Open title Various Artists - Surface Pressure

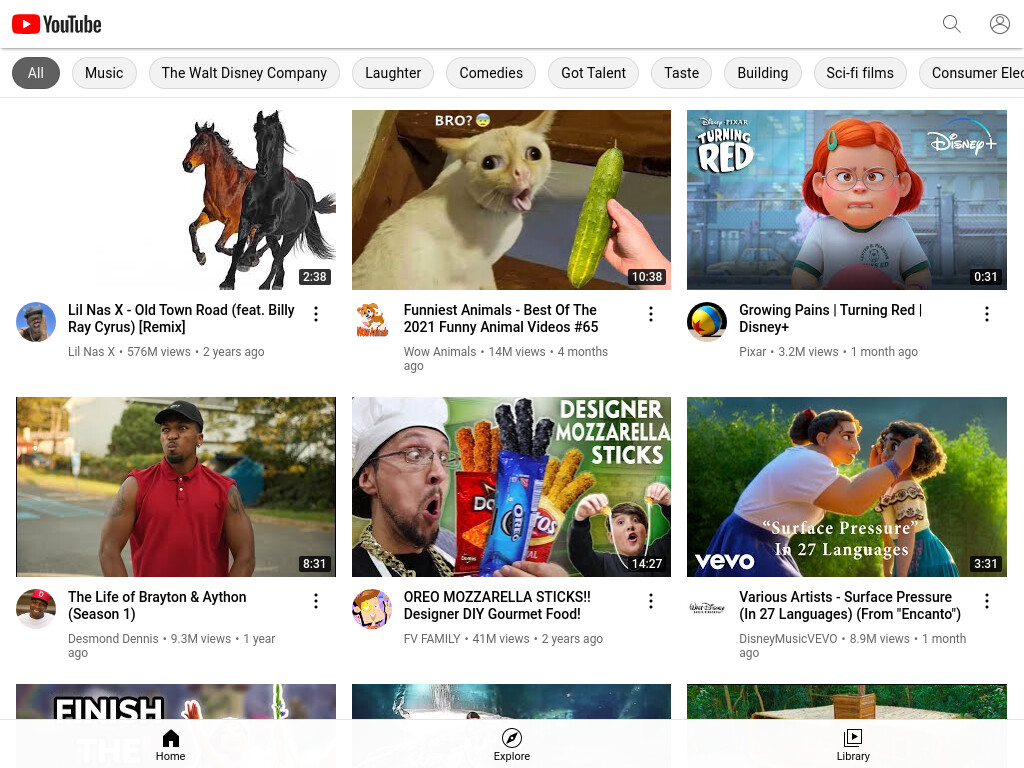click(x=850, y=605)
